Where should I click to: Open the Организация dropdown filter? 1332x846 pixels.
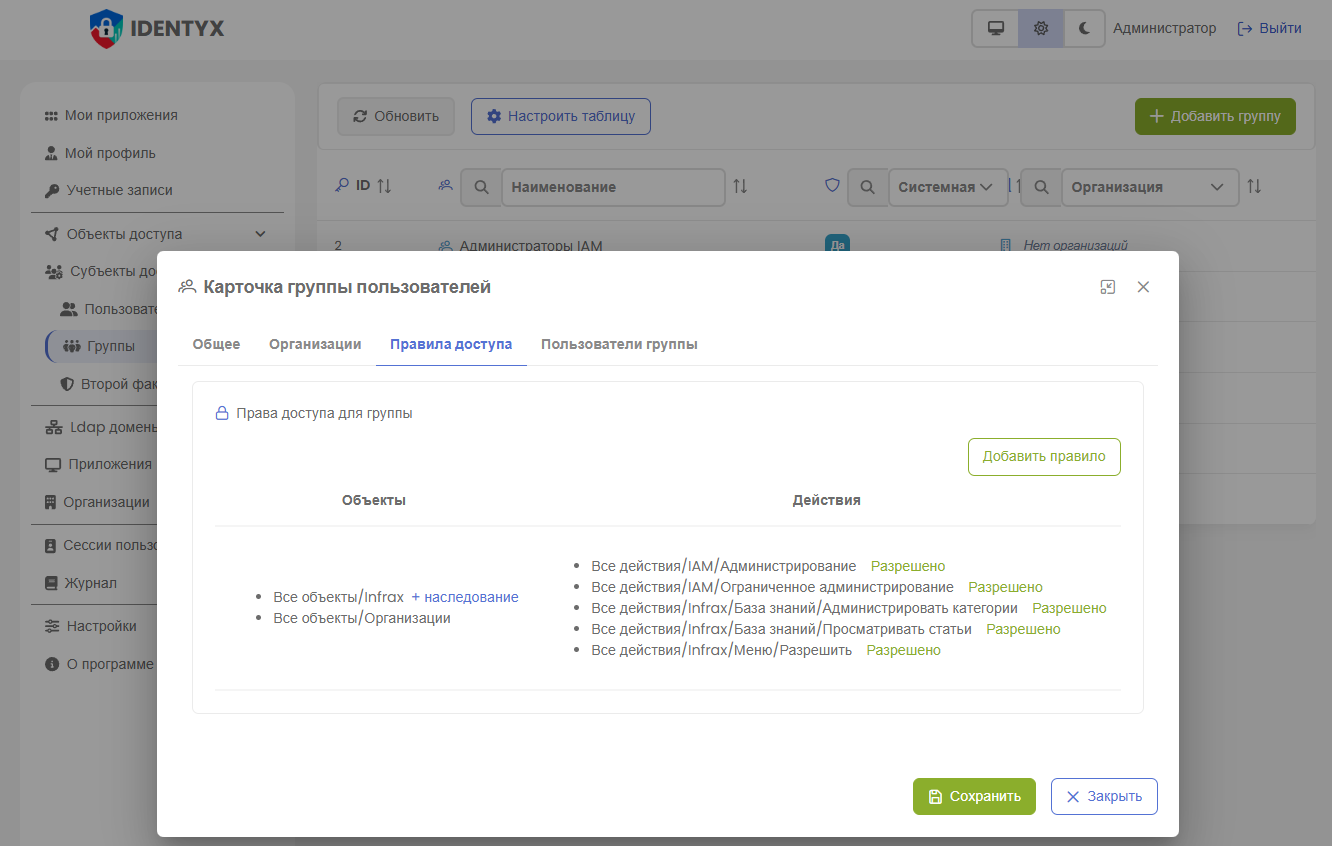pyautogui.click(x=1148, y=187)
